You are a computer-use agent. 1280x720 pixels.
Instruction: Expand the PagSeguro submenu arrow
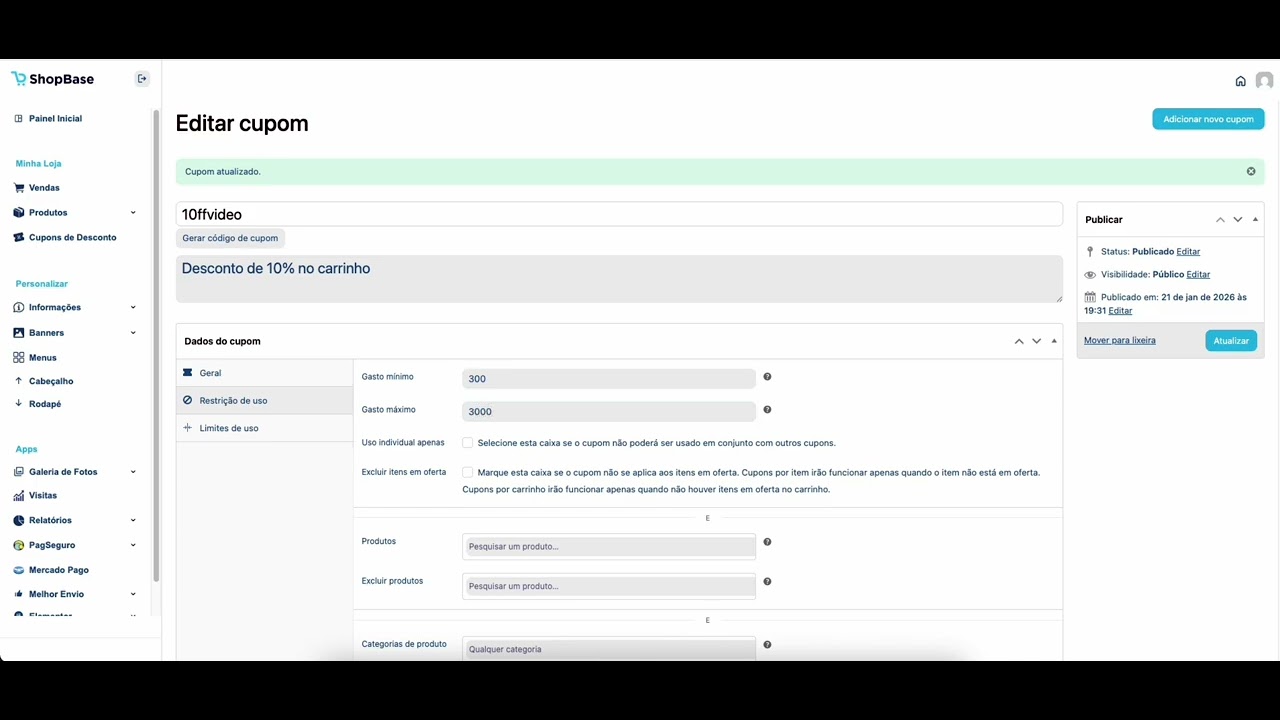point(133,546)
